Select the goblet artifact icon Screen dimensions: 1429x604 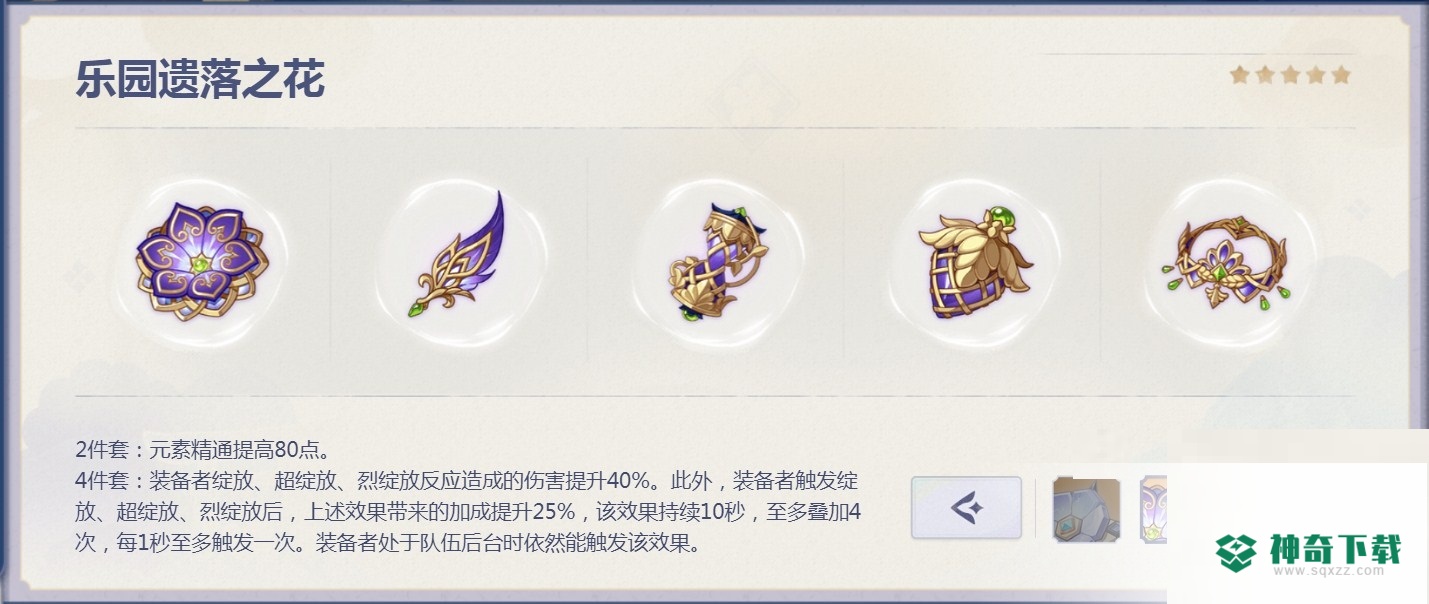click(x=971, y=263)
